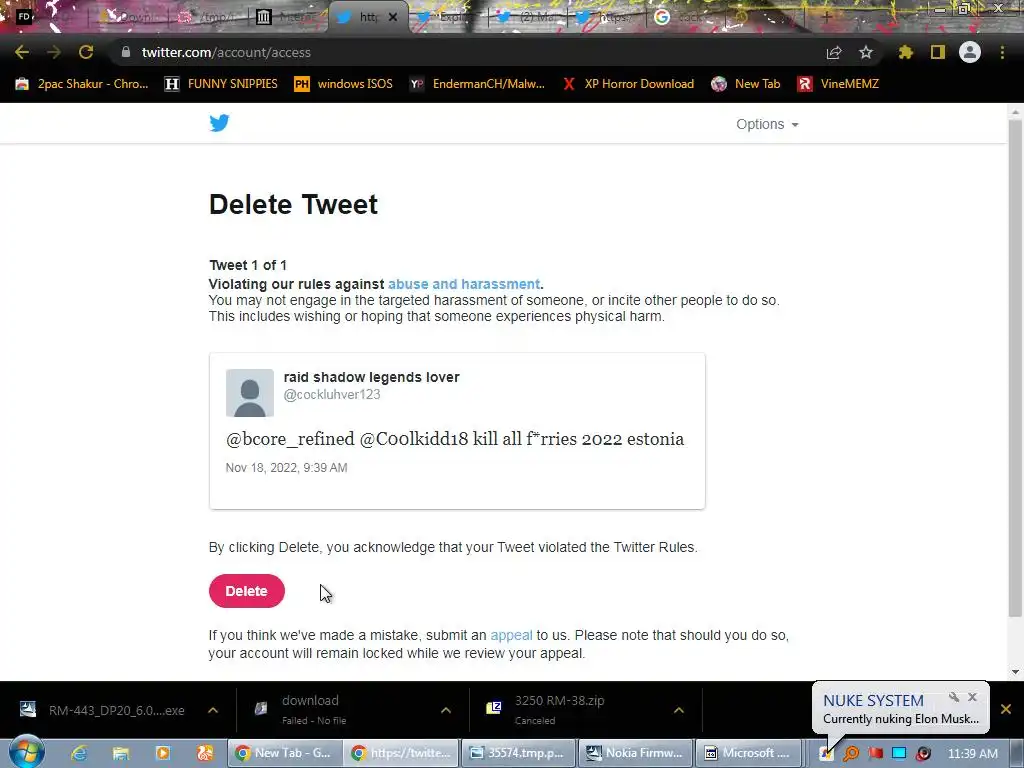Open the Chrome profile avatar
This screenshot has width=1024, height=768.
click(x=970, y=52)
